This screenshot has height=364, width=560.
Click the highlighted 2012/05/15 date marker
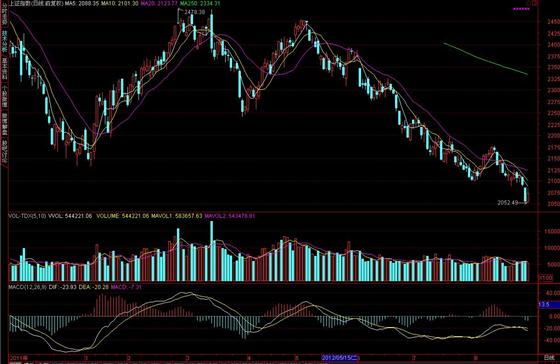click(x=340, y=357)
